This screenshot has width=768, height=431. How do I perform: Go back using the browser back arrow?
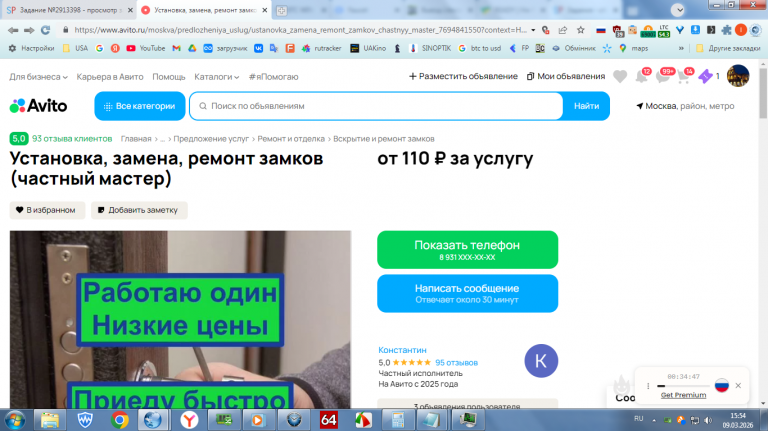tap(13, 30)
